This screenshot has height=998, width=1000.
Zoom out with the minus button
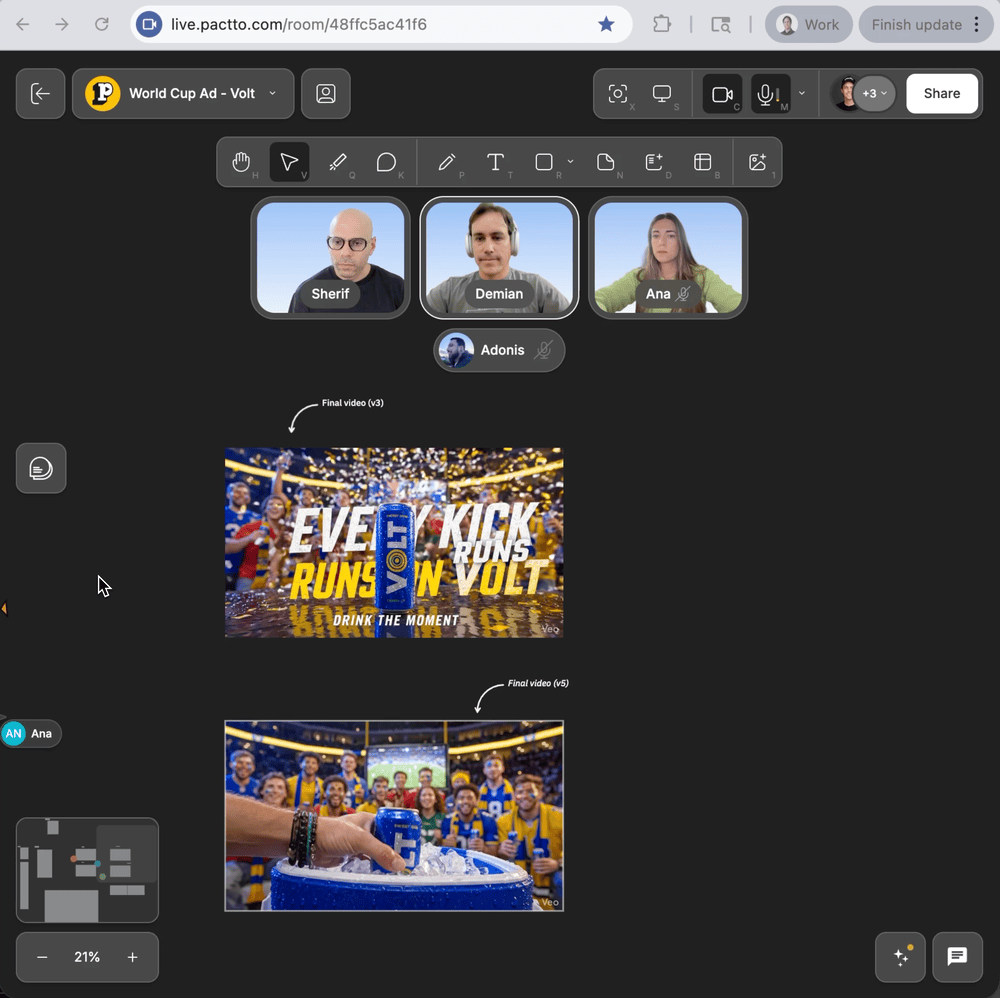click(x=42, y=957)
